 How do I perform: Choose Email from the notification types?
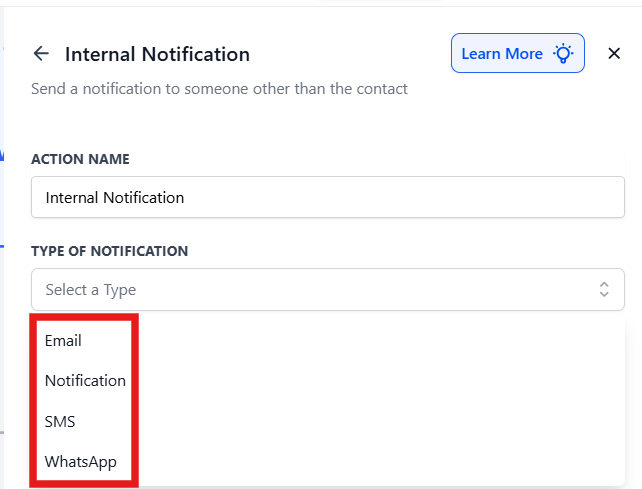[x=63, y=340]
